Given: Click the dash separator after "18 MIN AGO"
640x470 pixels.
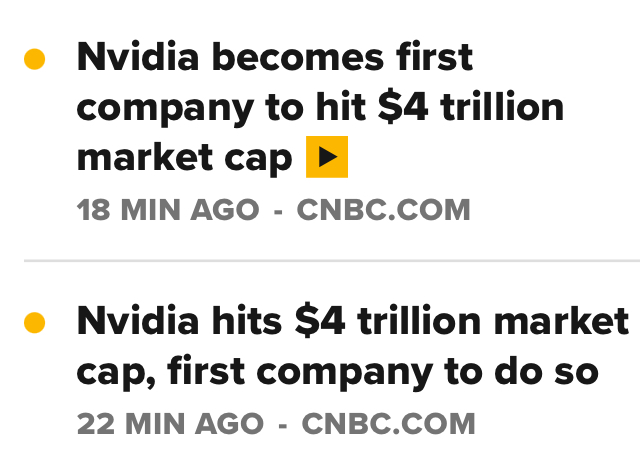Looking at the screenshot, I should coord(278,211).
